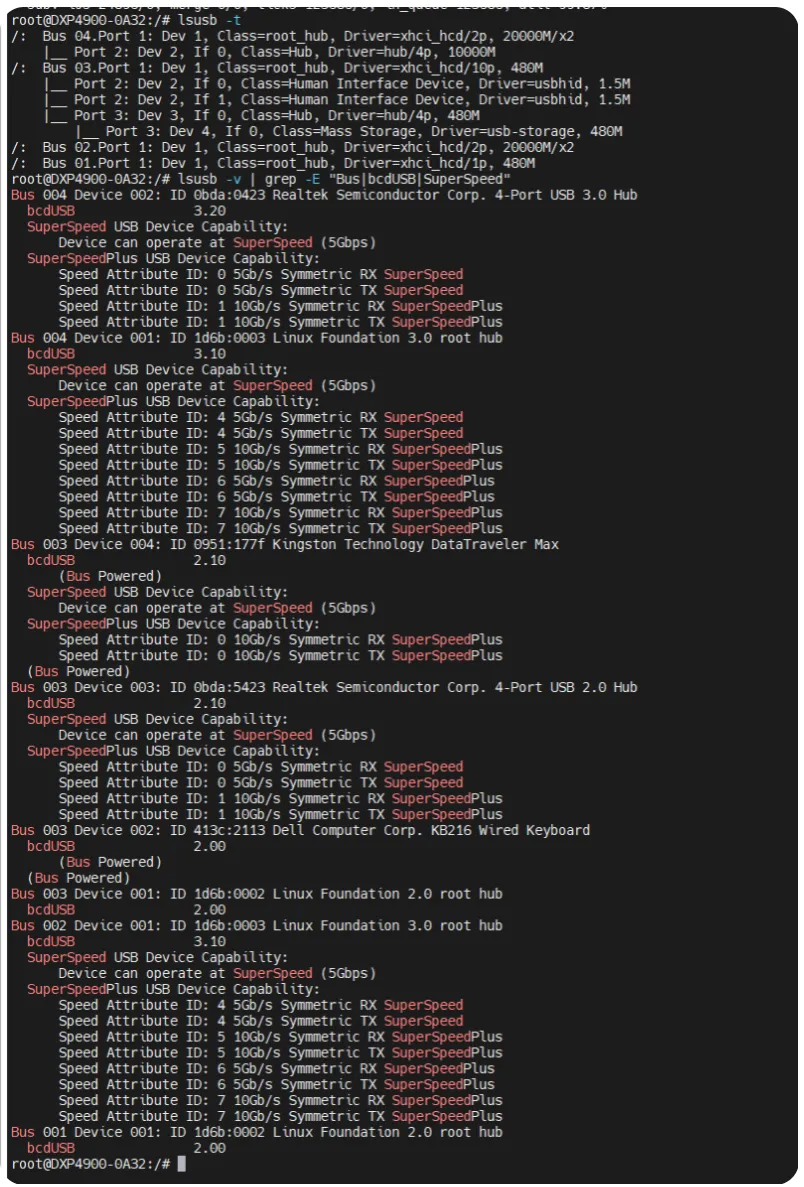Click the Realtek 4-Port USB 2.0 Hub line
The height and width of the screenshot is (1187, 804).
click(324, 687)
